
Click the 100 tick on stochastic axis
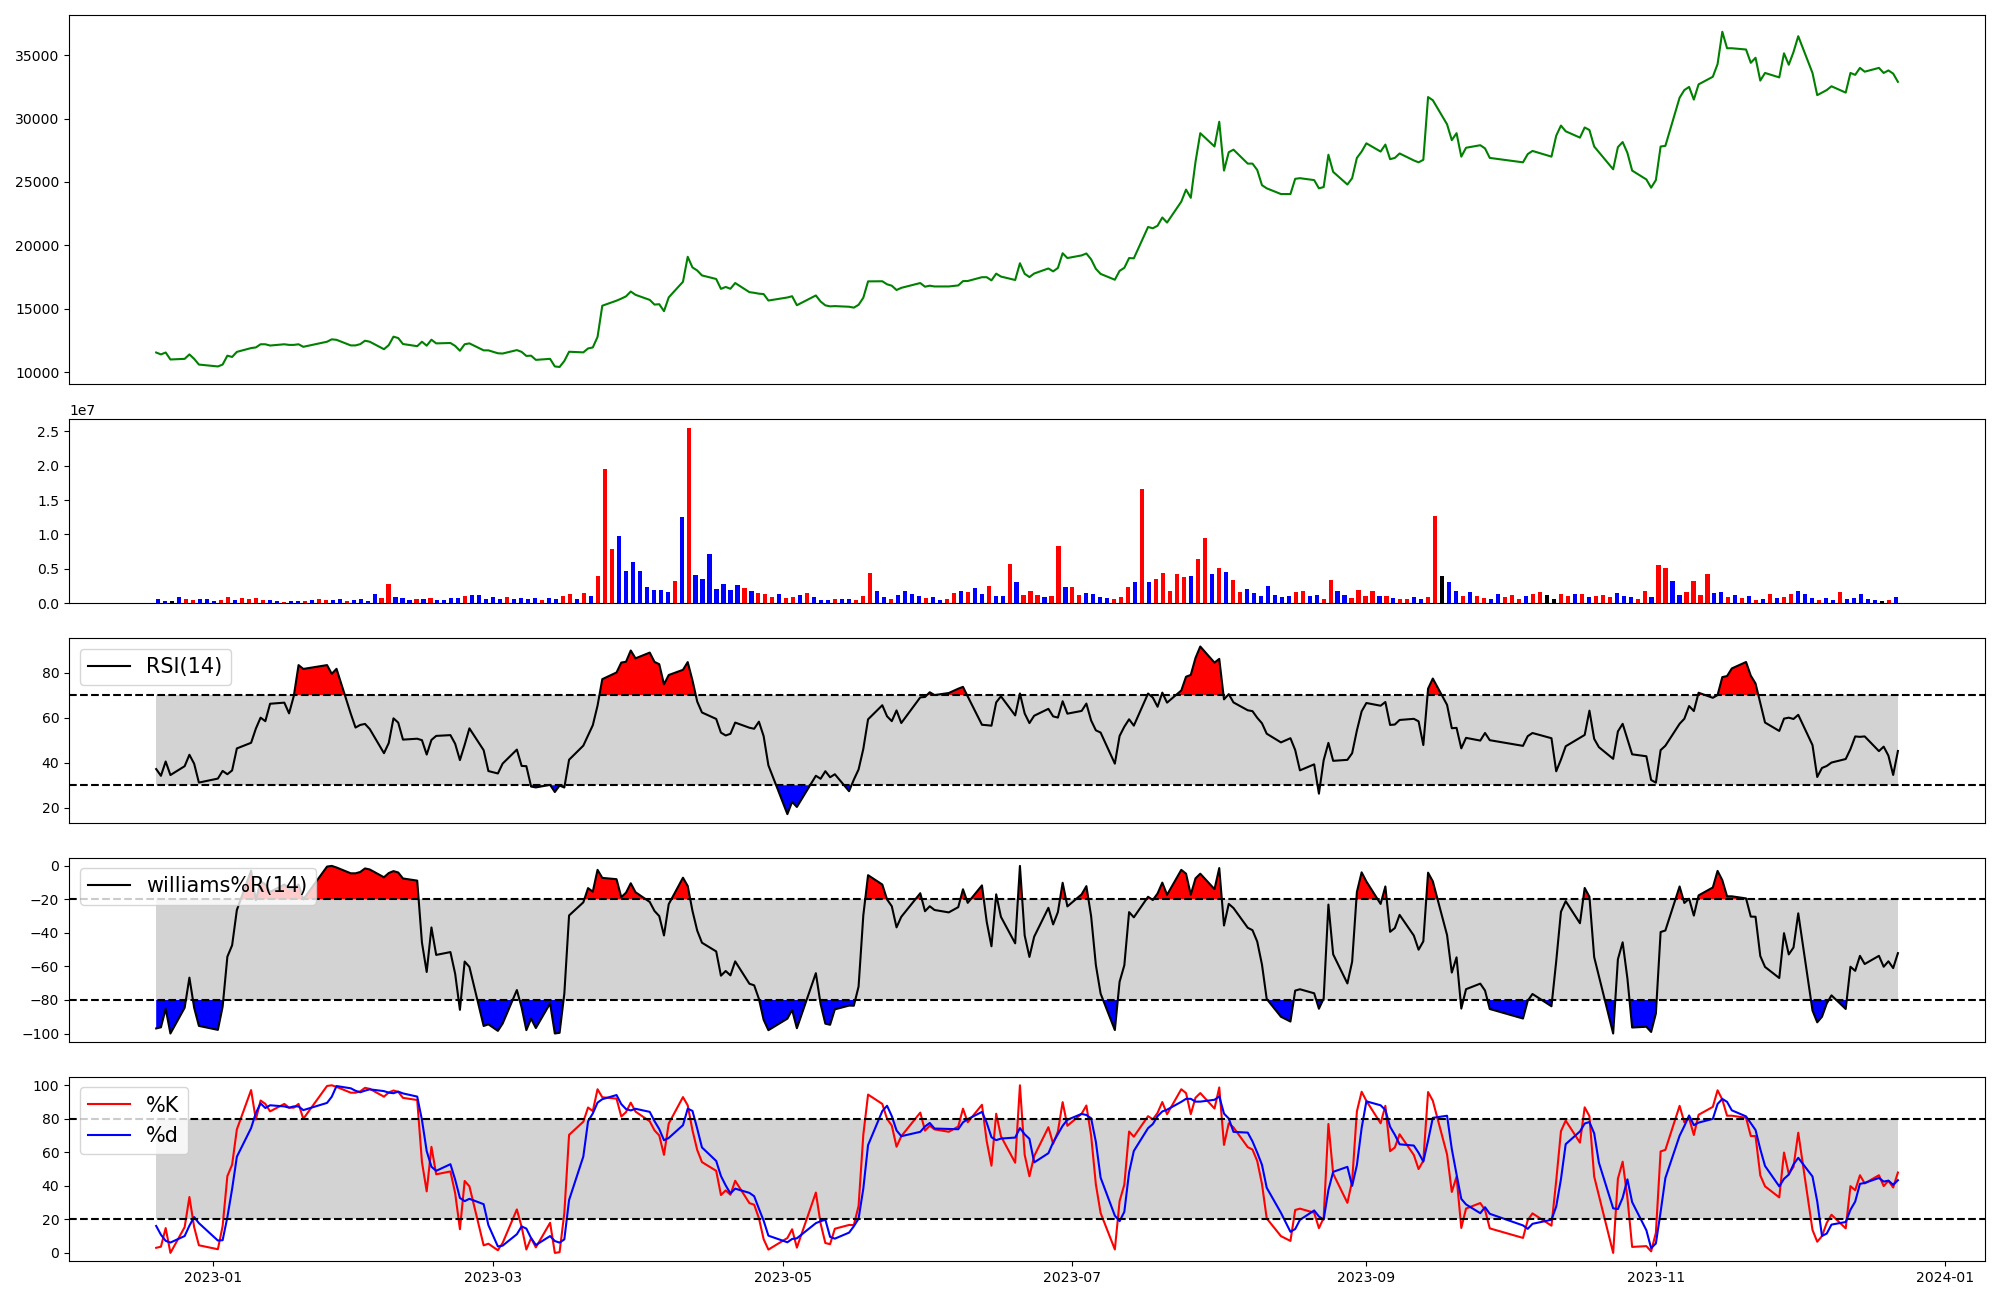[x=47, y=1086]
